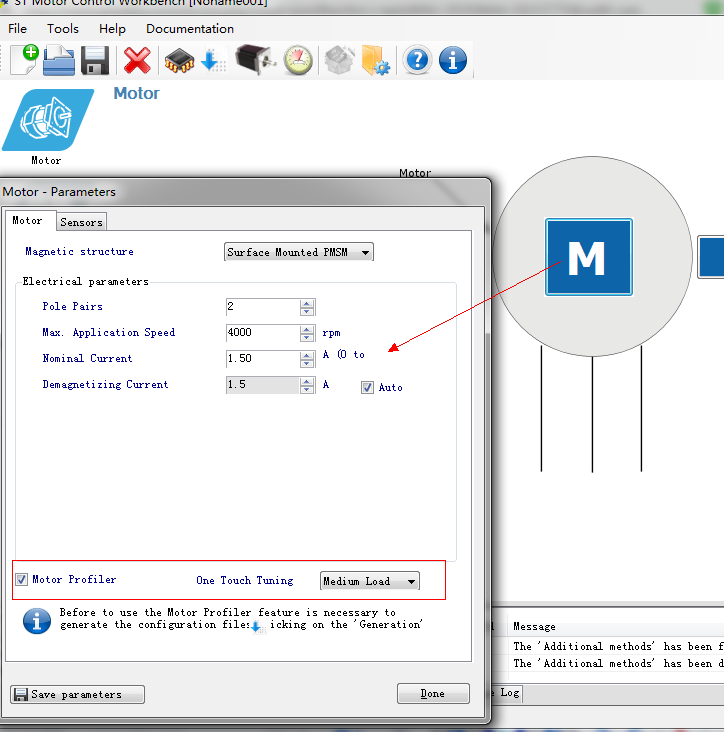Click the blue info icon beside the profiler note
The width and height of the screenshot is (724, 732).
click(36, 620)
